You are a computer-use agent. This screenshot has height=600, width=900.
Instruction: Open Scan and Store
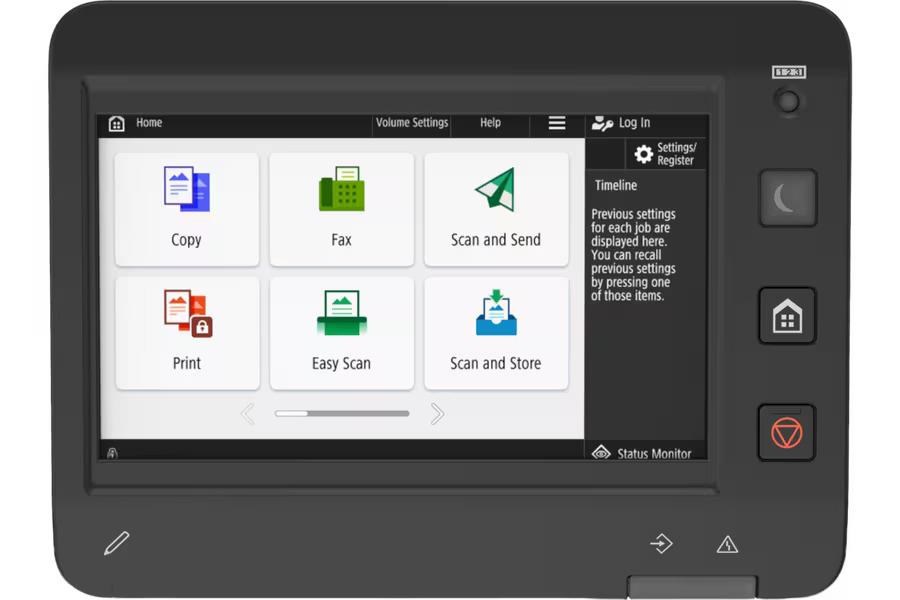(496, 333)
